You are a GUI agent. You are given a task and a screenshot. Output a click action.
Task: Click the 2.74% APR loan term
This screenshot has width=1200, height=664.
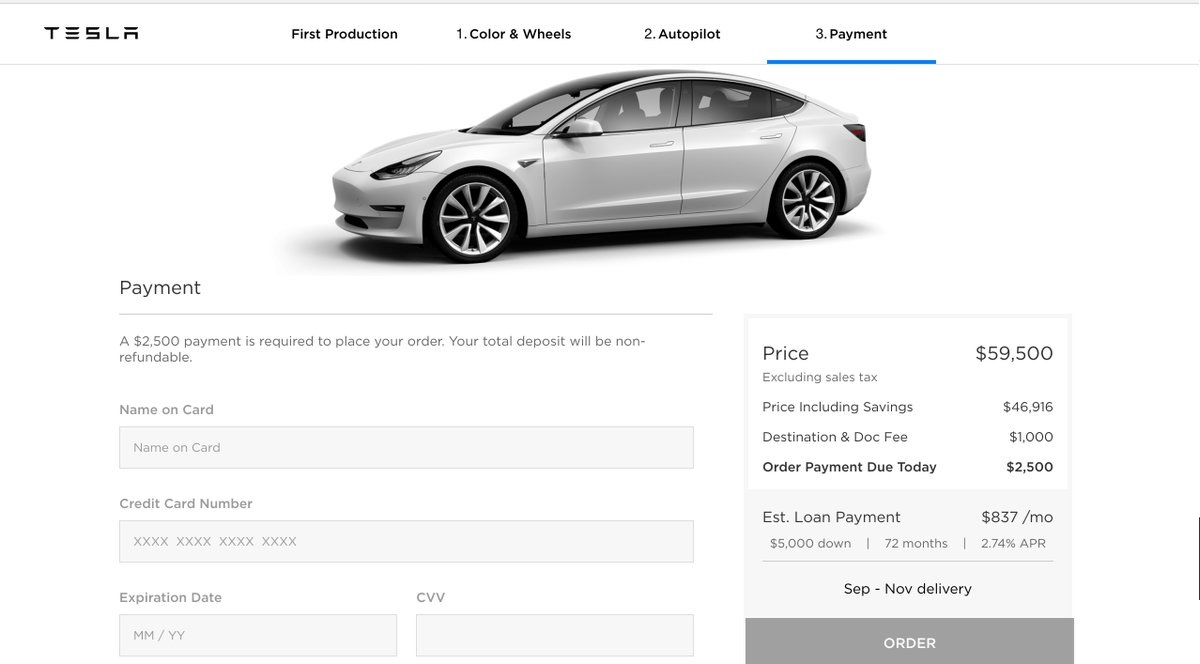(1013, 543)
